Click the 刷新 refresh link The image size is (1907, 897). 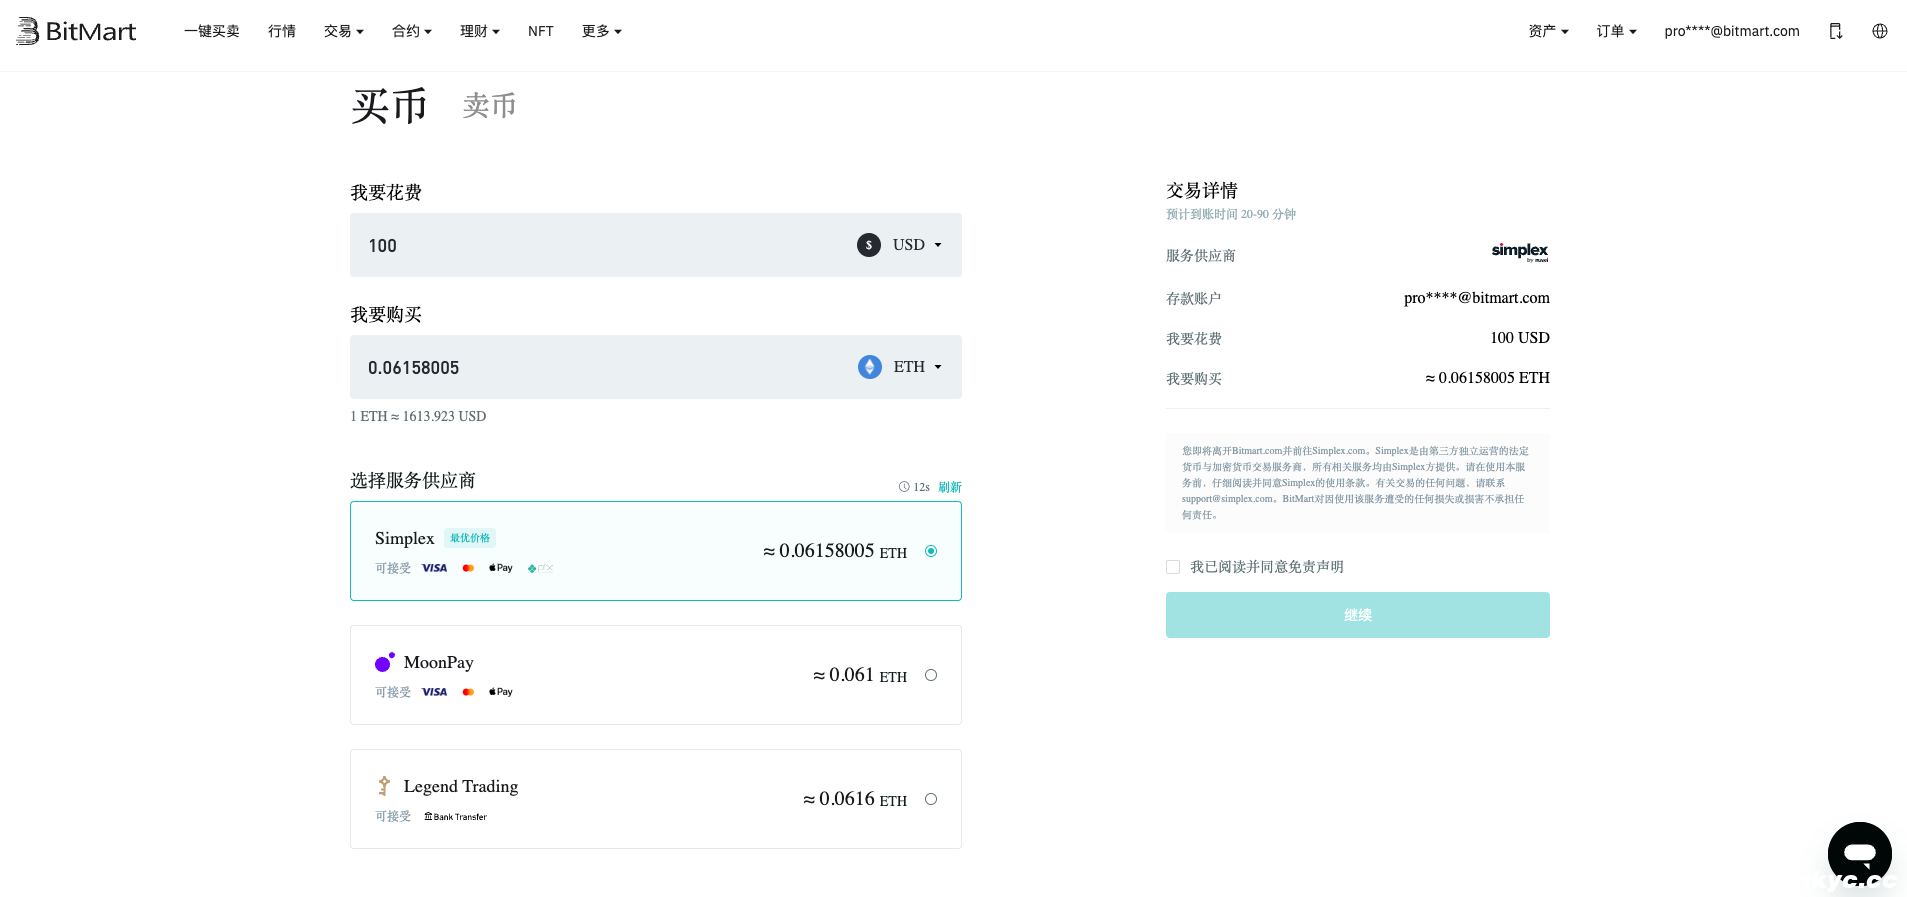coord(949,487)
